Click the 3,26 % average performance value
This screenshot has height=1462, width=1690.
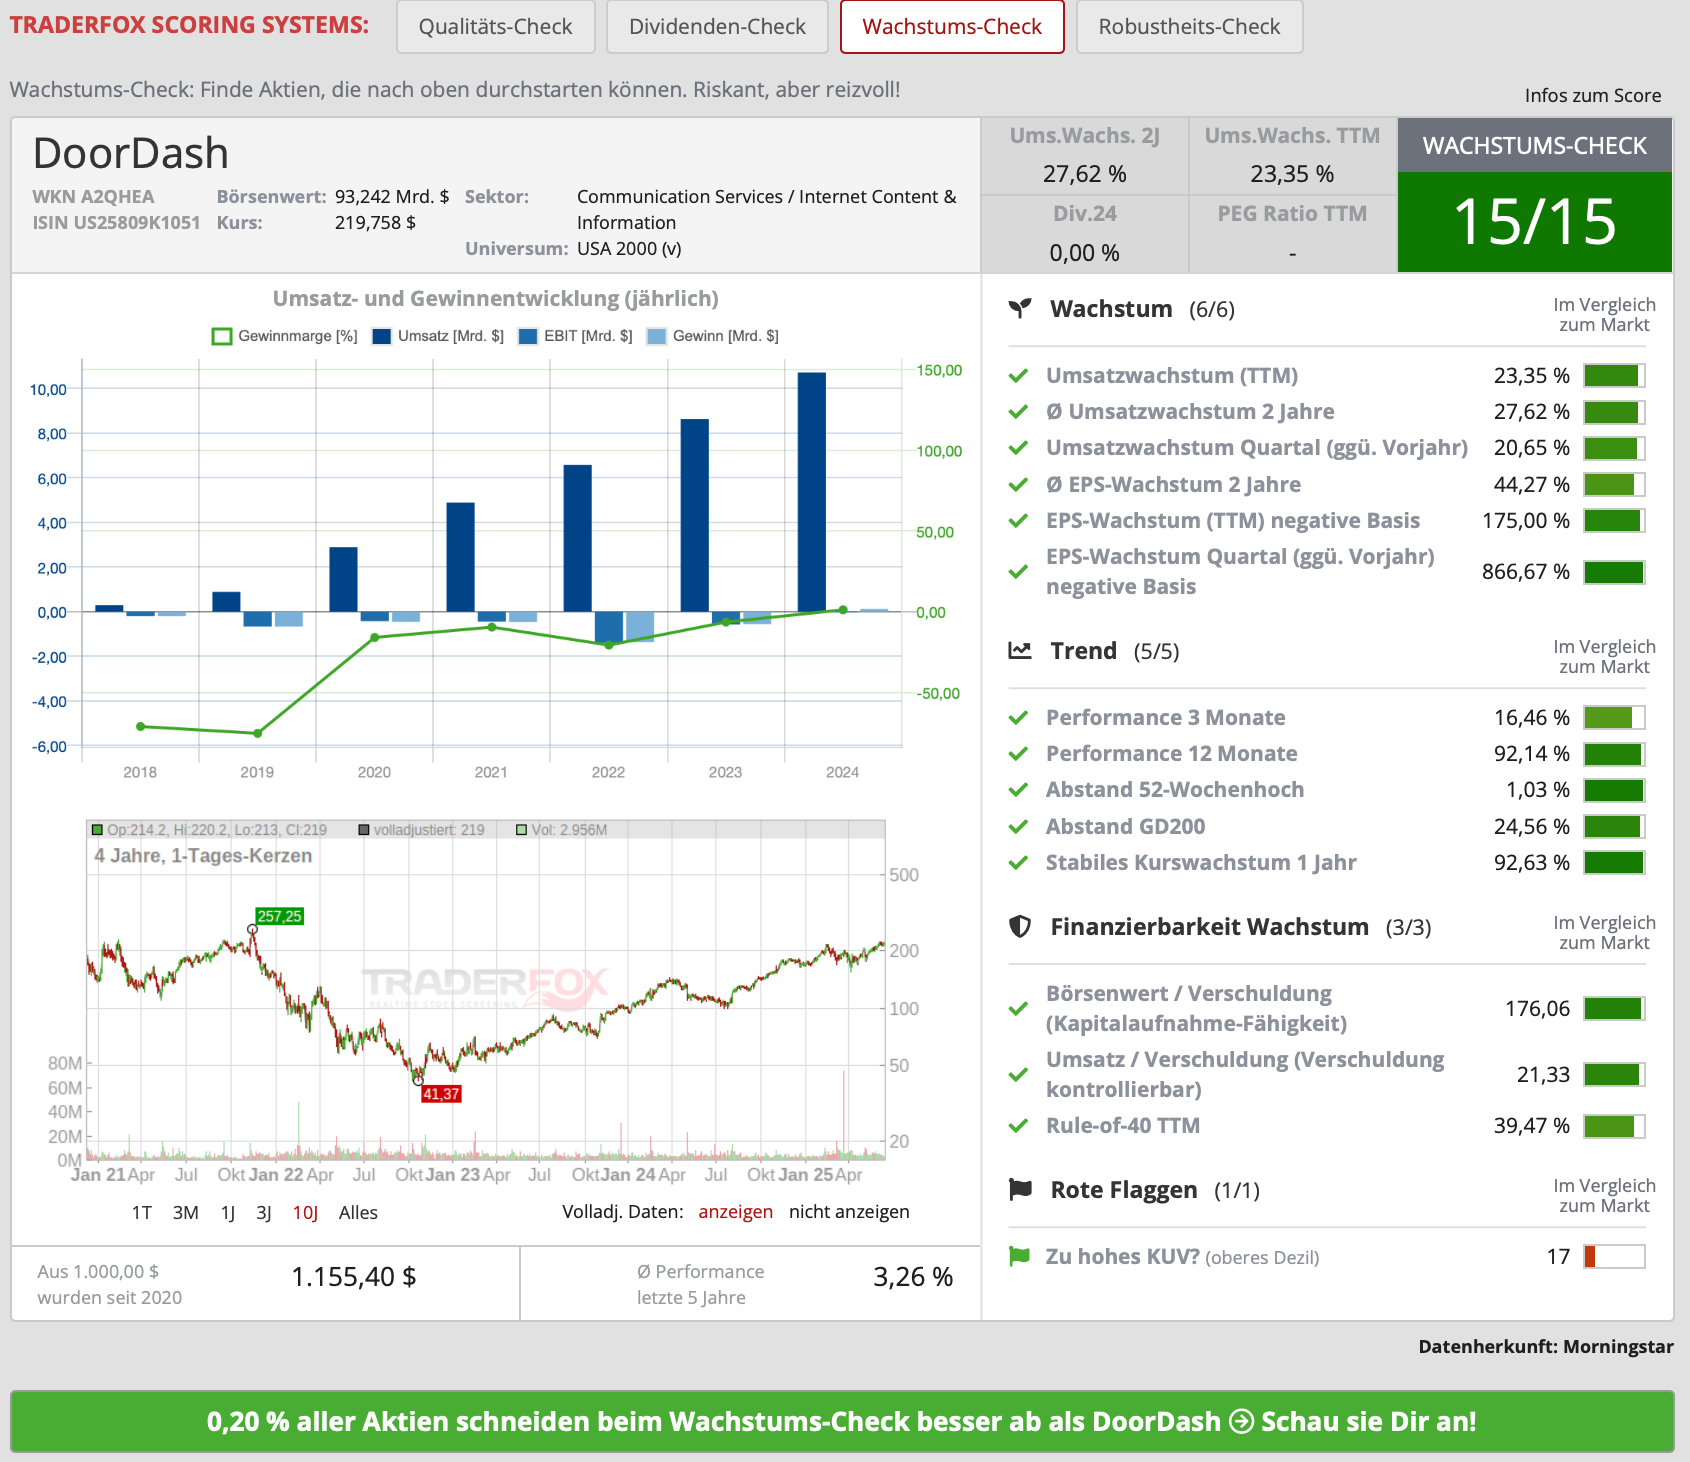pos(913,1277)
